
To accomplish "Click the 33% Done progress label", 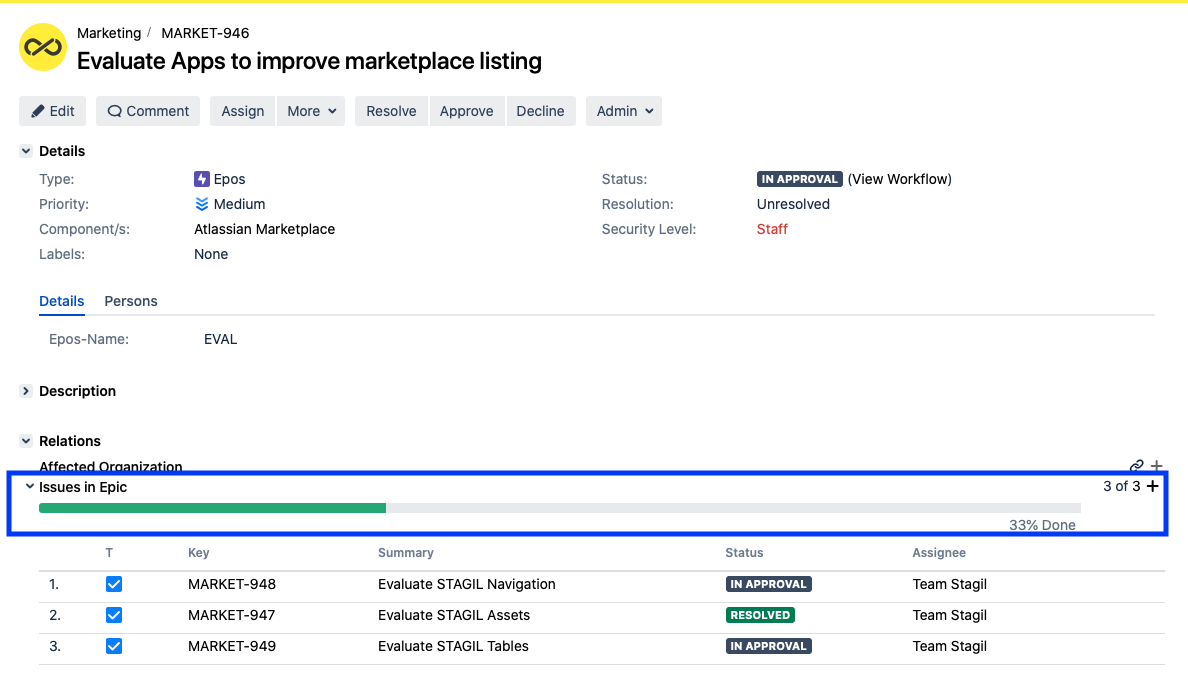I will click(x=1042, y=526).
